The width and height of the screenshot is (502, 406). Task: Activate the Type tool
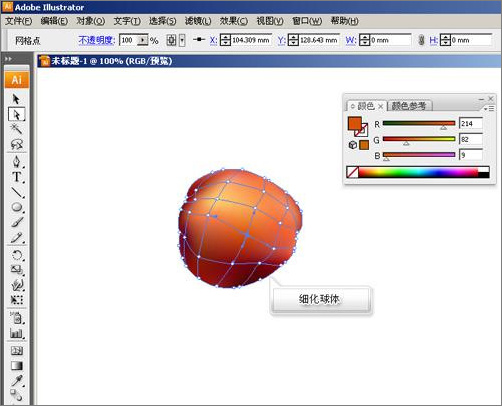(x=16, y=177)
